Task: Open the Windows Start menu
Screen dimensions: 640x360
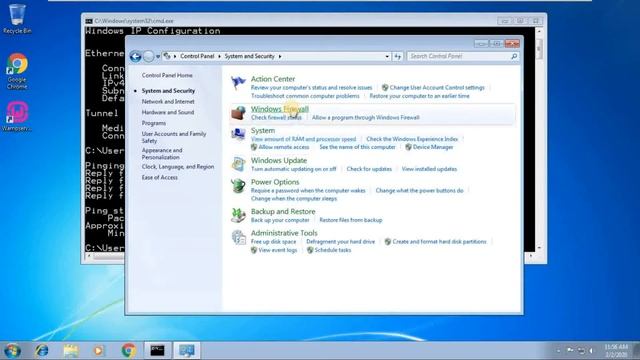Action: pos(12,351)
